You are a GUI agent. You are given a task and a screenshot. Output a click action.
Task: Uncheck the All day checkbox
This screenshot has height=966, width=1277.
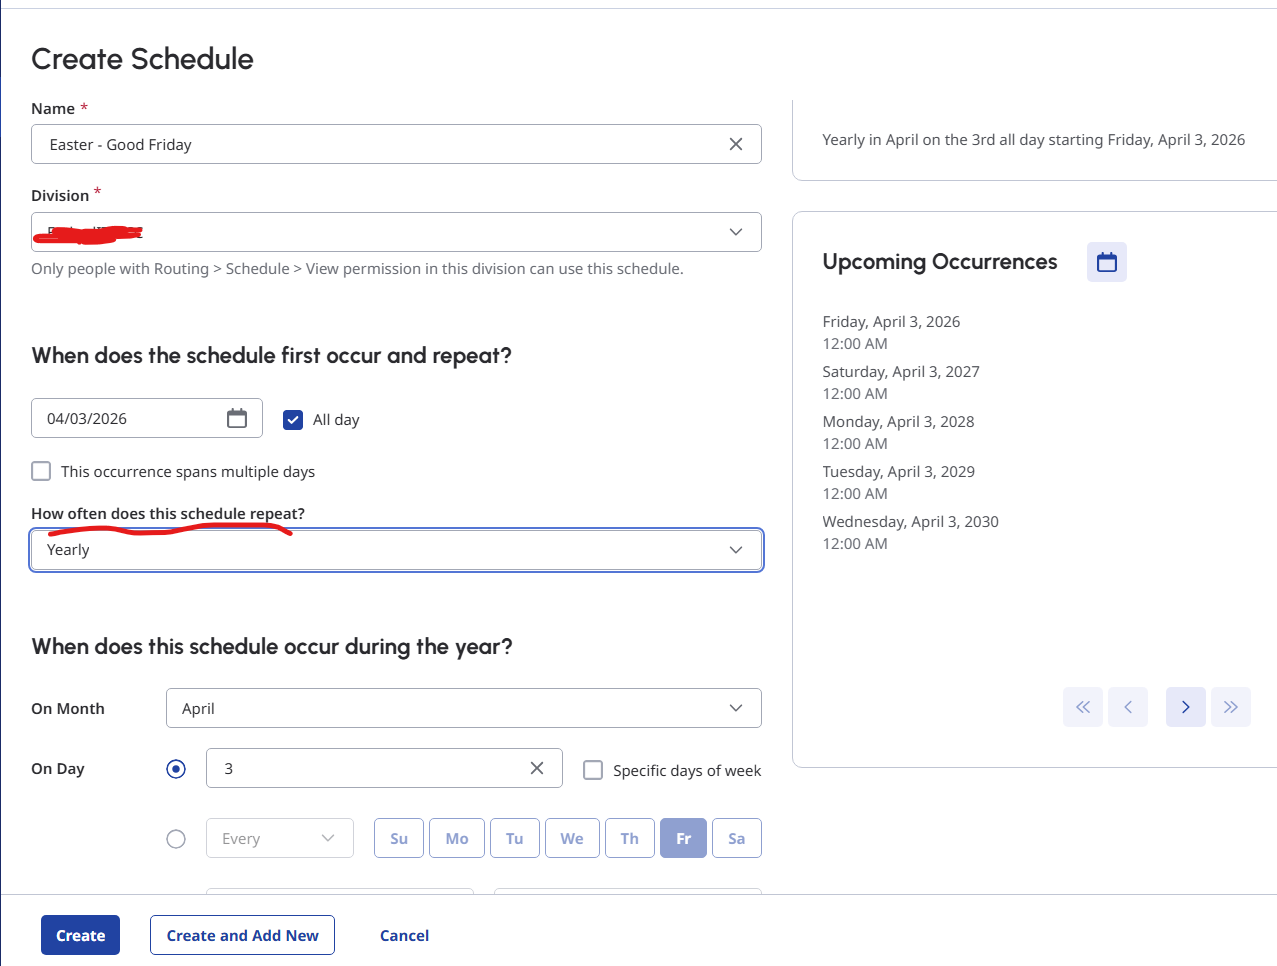click(293, 420)
